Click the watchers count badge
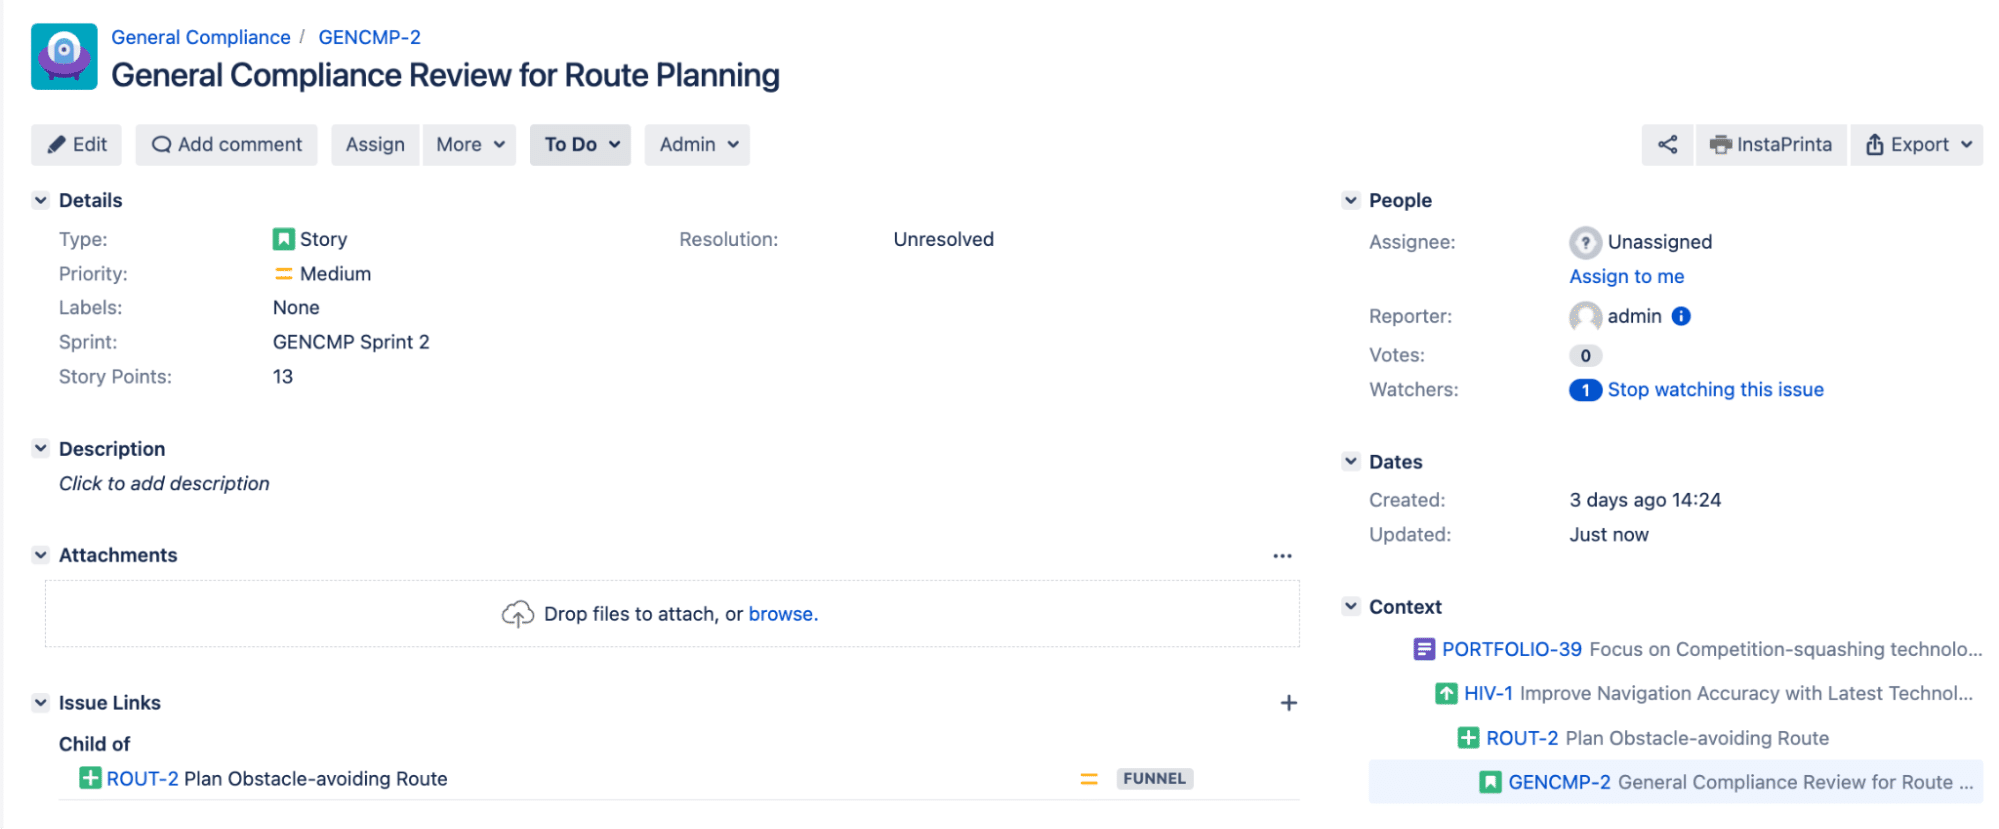This screenshot has height=829, width=1999. click(1584, 390)
